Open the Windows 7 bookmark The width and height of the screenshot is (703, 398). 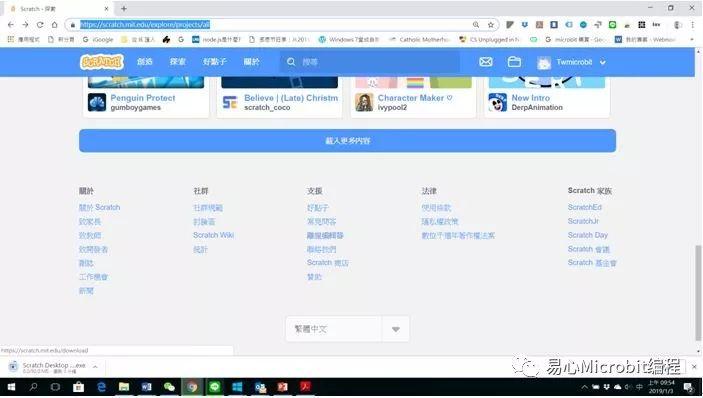click(x=349, y=39)
